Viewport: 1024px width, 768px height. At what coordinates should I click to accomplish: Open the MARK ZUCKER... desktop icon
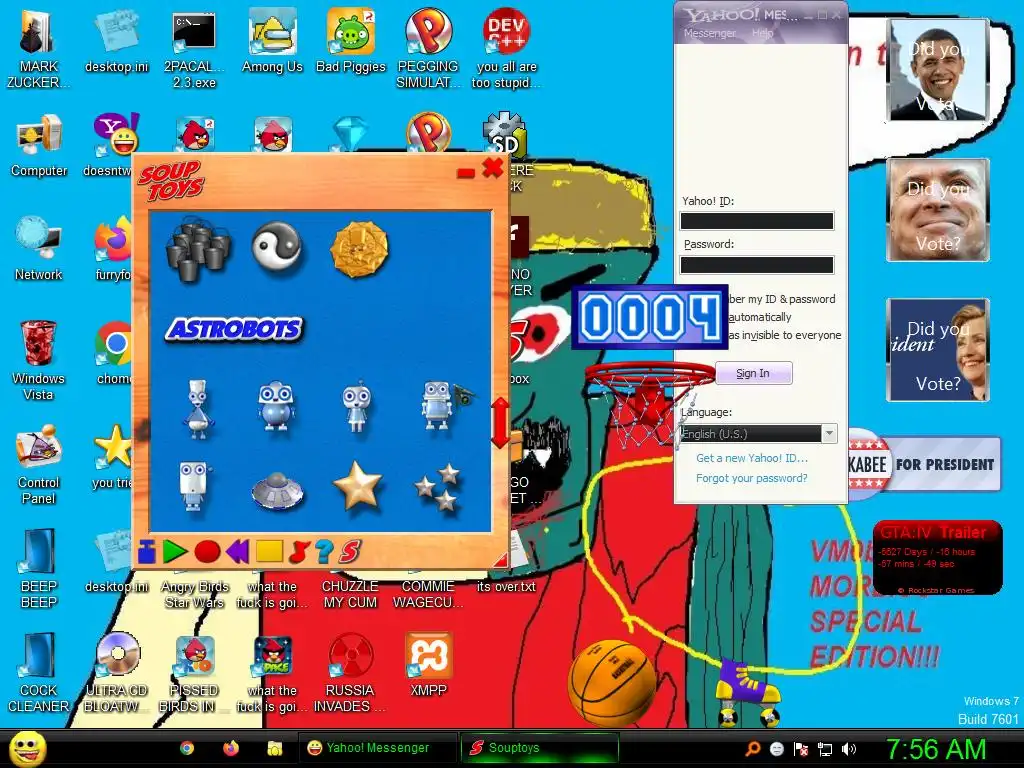[x=38, y=50]
